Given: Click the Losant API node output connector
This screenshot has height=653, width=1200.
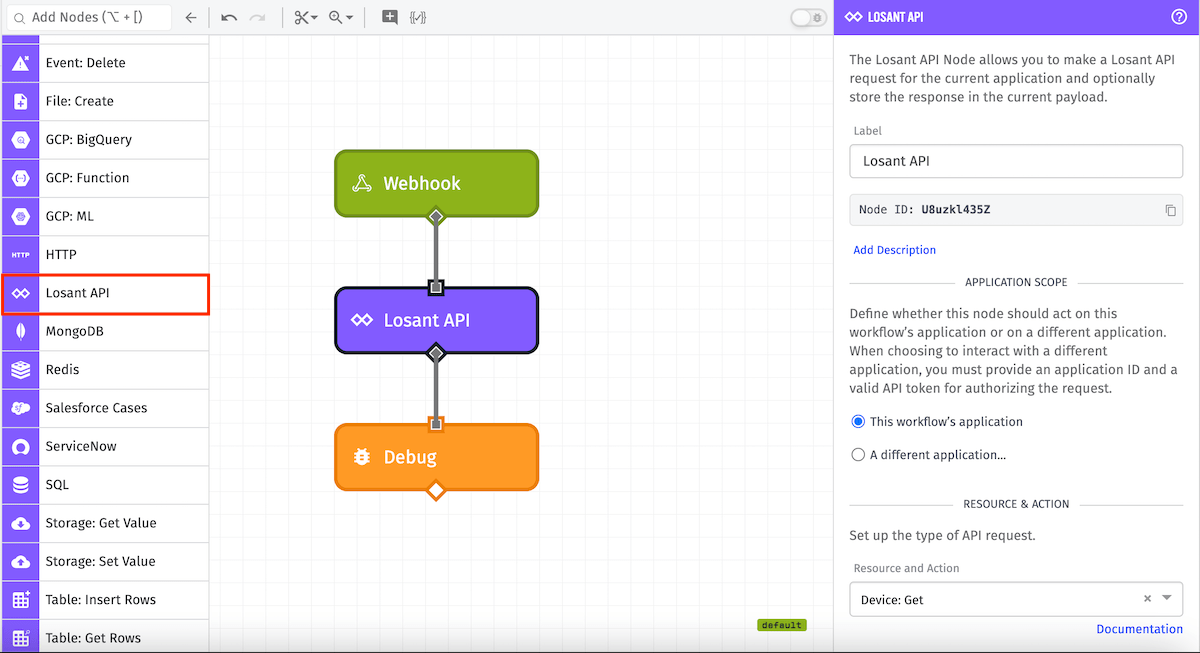Looking at the screenshot, I should pyautogui.click(x=436, y=353).
